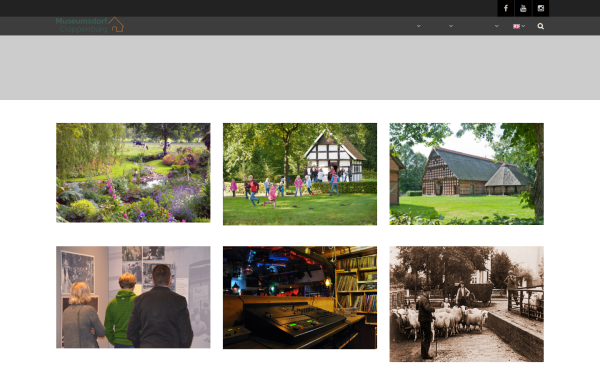Screen dimensions: 600x375
Task: Click the half-timbered house in children photo
Action: pyautogui.click(x=335, y=156)
